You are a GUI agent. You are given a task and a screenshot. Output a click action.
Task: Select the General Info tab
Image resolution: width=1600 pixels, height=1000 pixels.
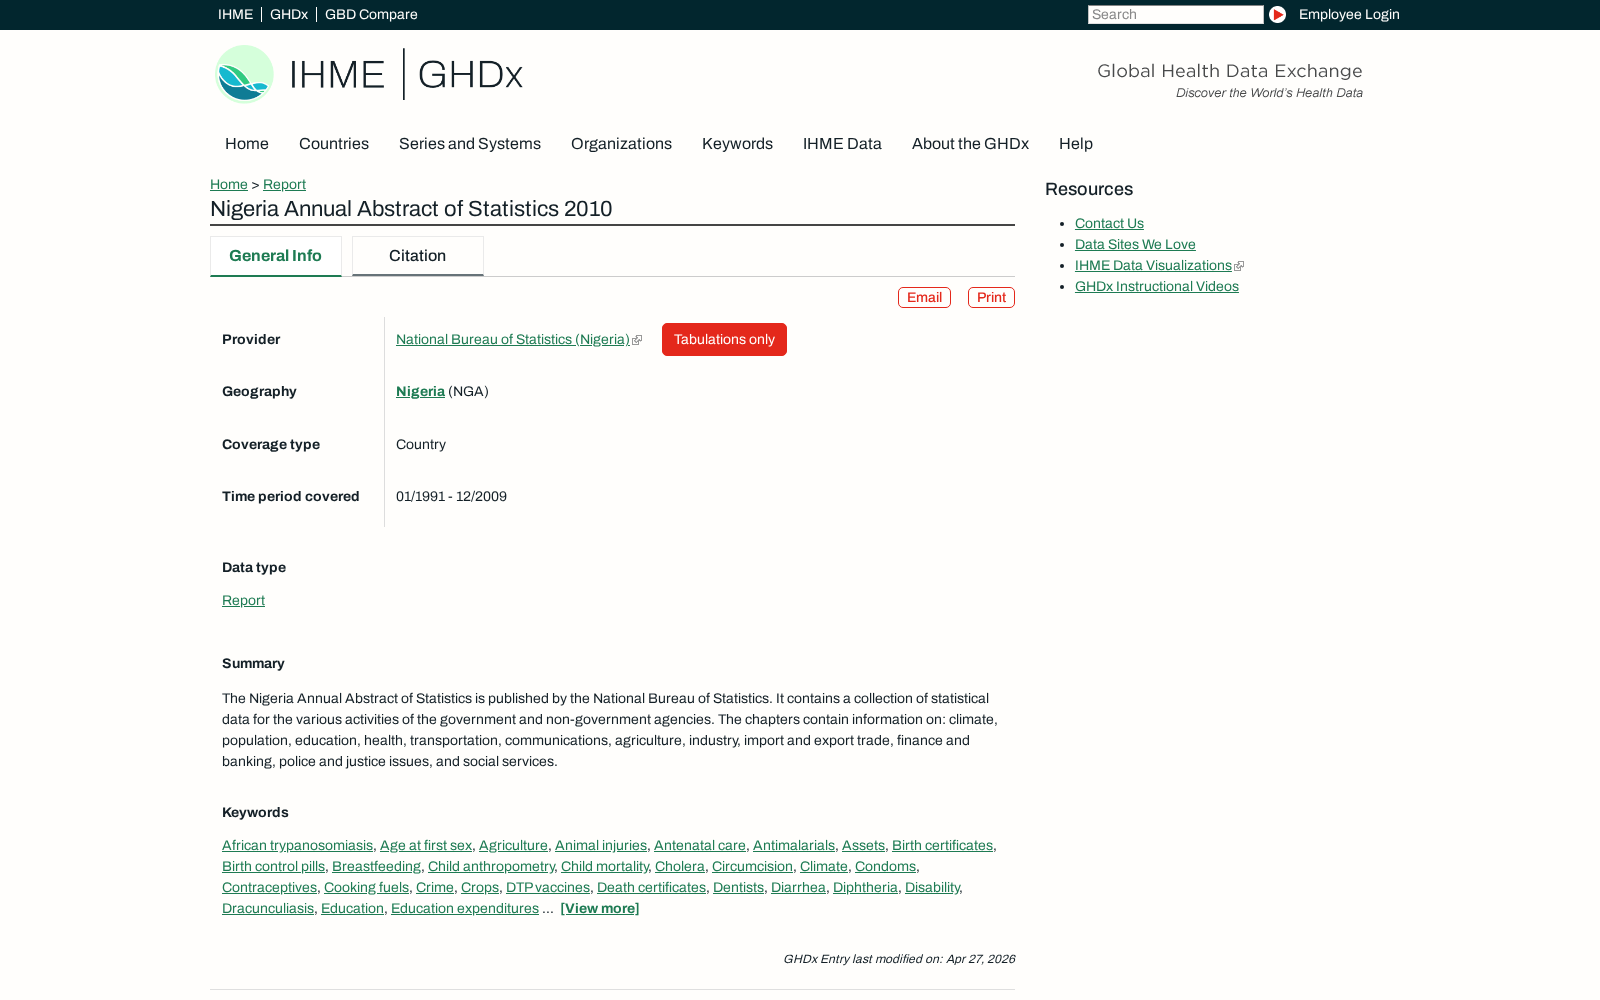click(276, 256)
